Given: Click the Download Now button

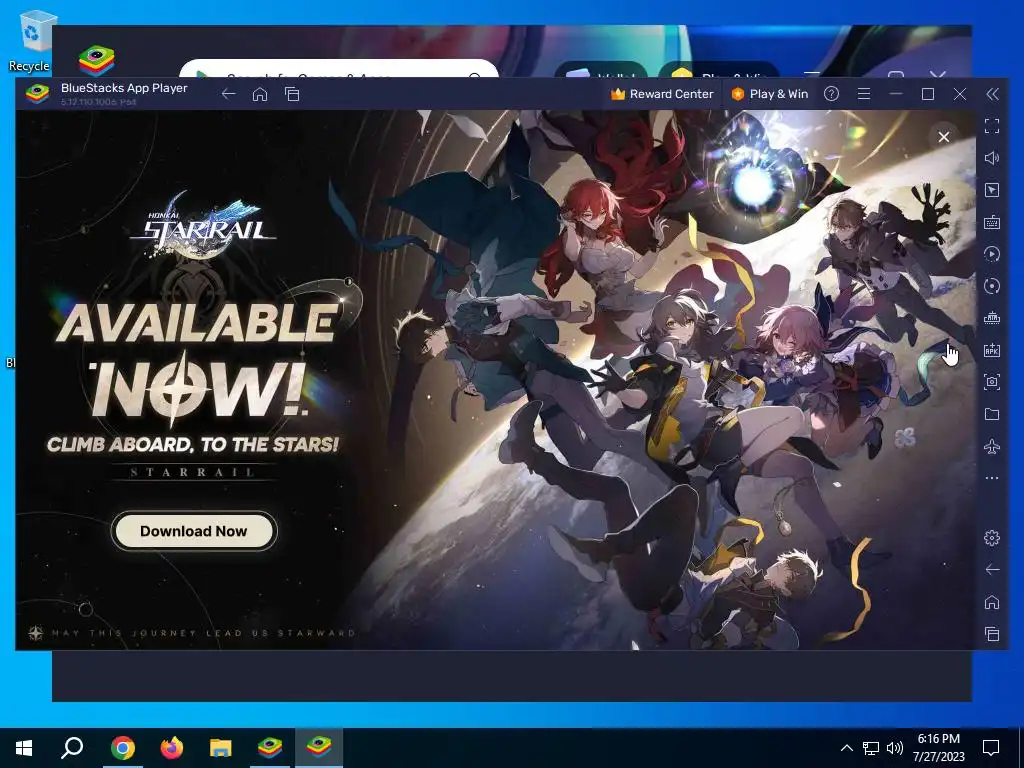Looking at the screenshot, I should pyautogui.click(x=194, y=531).
